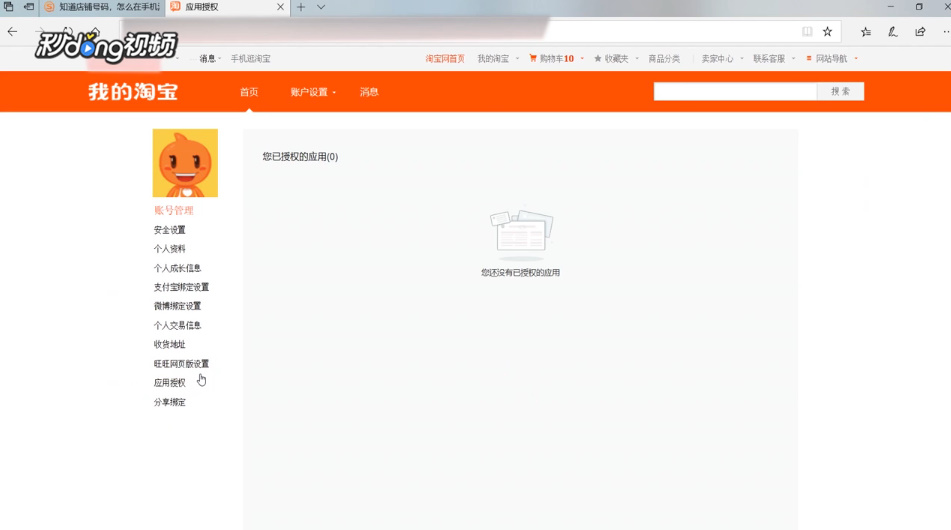951x530 pixels.
Task: Open a new browser tab
Action: tap(301, 7)
